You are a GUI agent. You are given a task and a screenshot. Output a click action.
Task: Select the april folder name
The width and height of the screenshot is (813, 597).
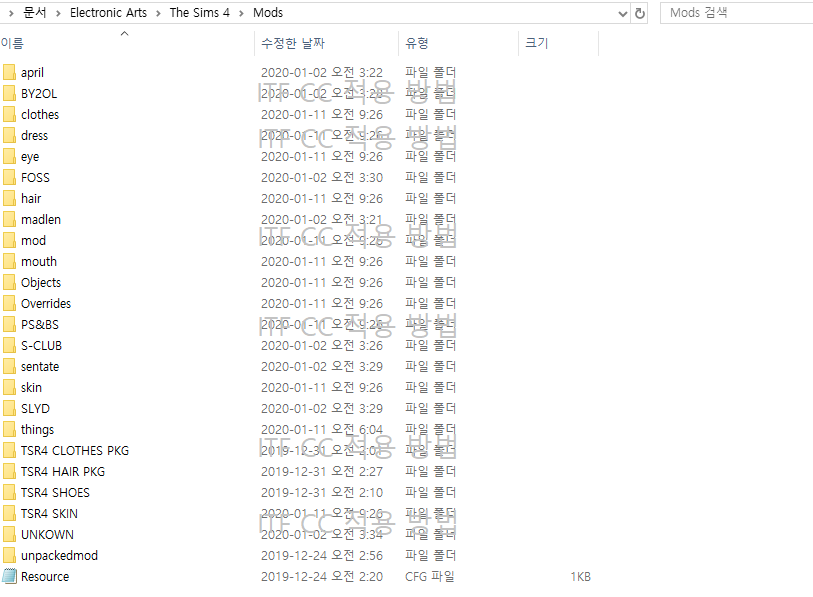point(32,73)
